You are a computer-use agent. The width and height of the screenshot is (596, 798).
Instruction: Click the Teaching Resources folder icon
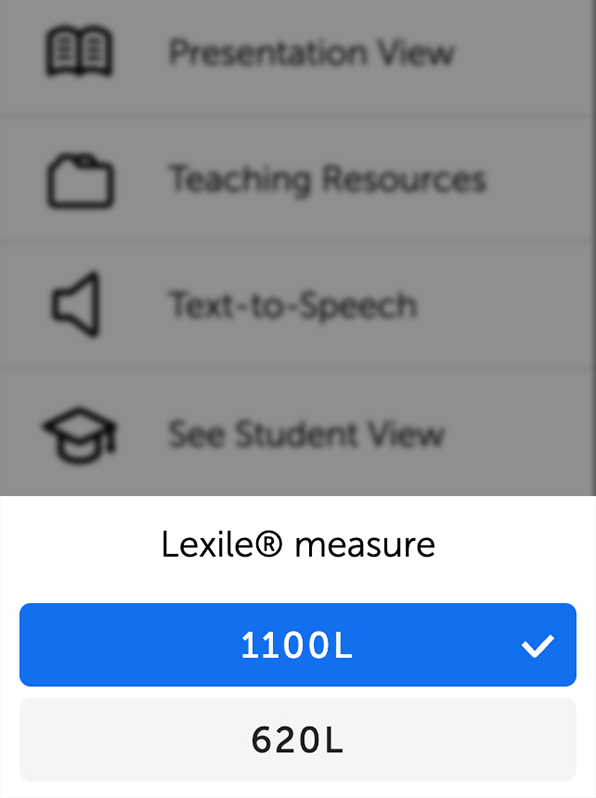click(x=80, y=180)
